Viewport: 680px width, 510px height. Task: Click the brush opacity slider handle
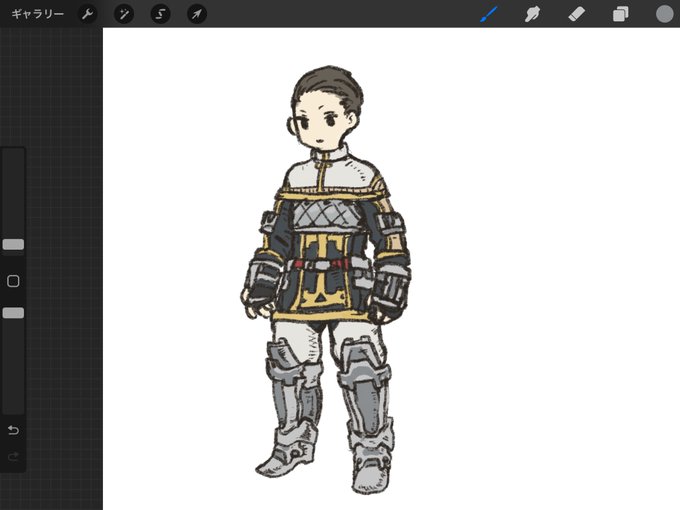(x=13, y=313)
